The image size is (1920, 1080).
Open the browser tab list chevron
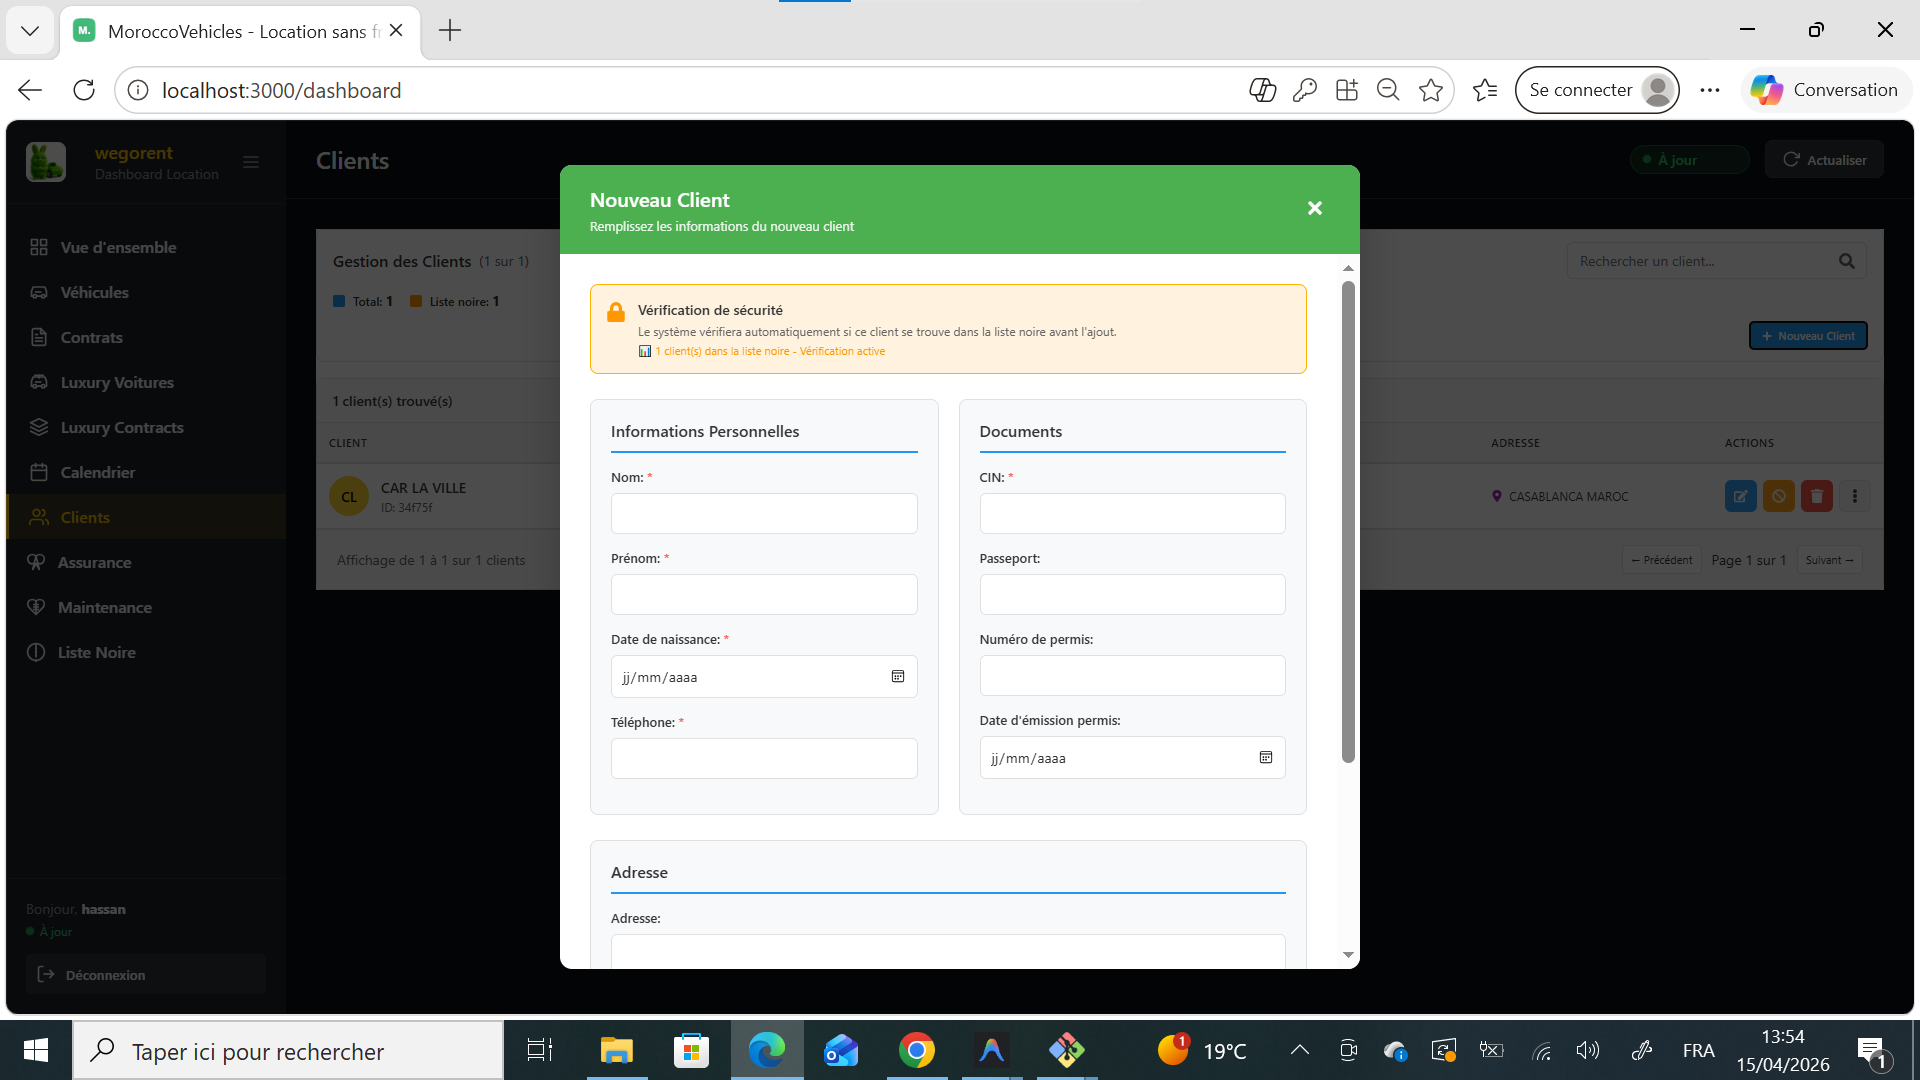click(30, 30)
